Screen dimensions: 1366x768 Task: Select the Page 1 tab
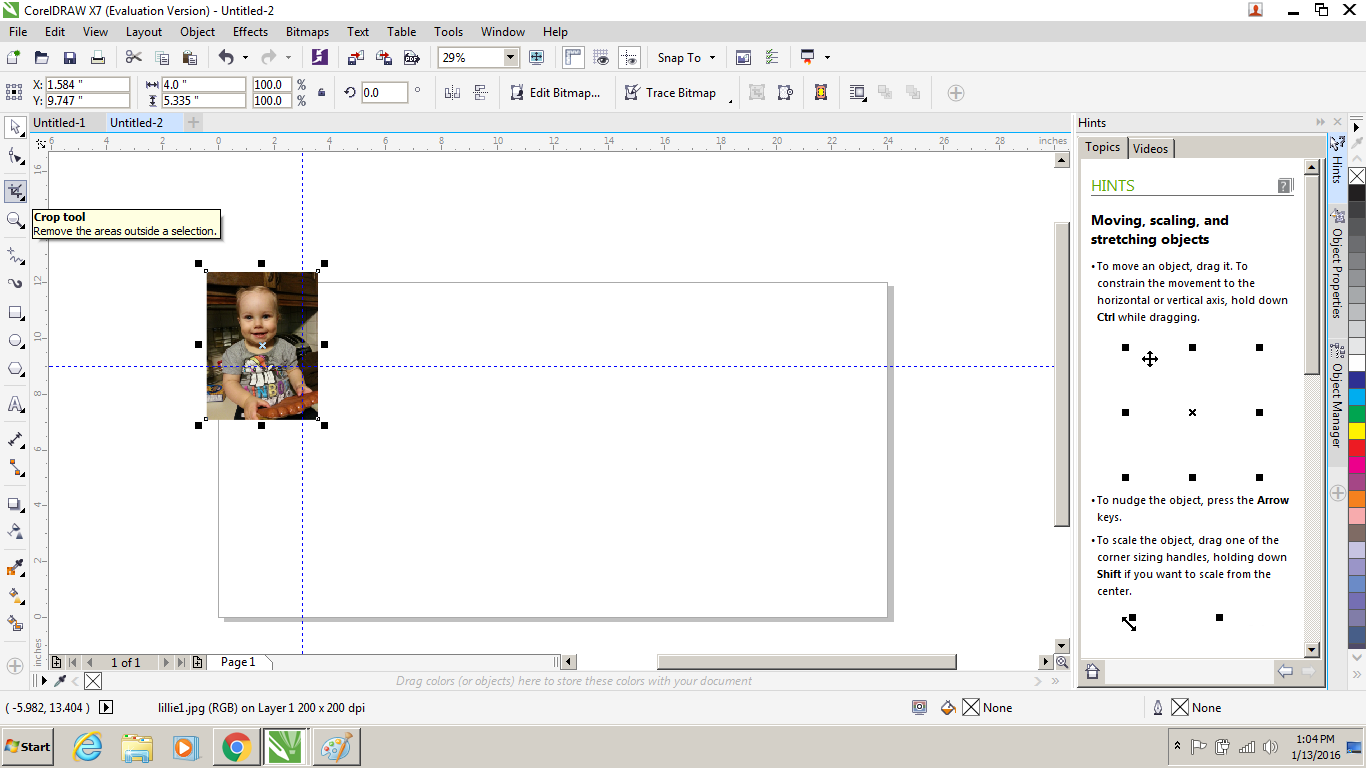(x=238, y=662)
